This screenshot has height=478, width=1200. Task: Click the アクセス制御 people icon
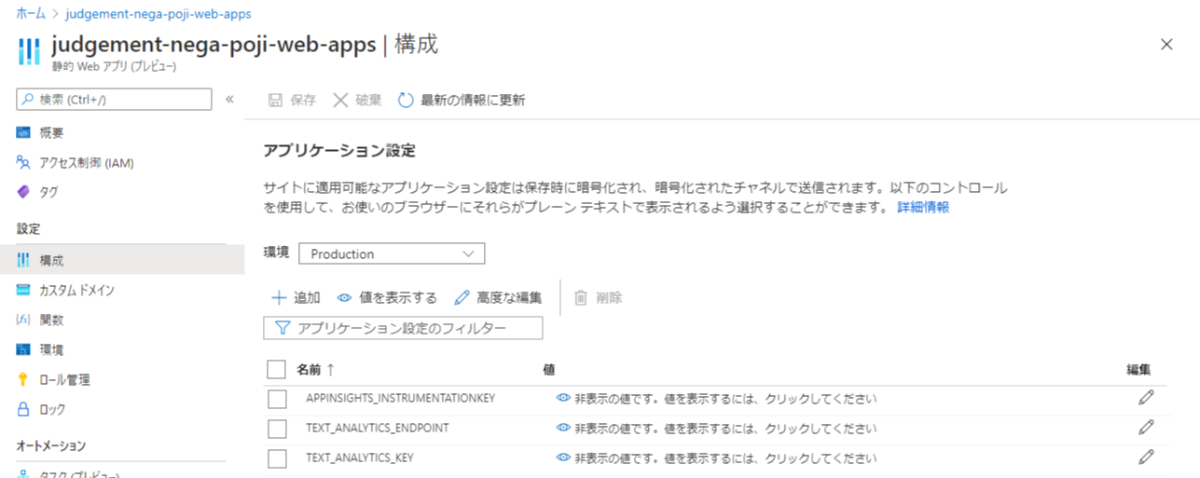24,162
